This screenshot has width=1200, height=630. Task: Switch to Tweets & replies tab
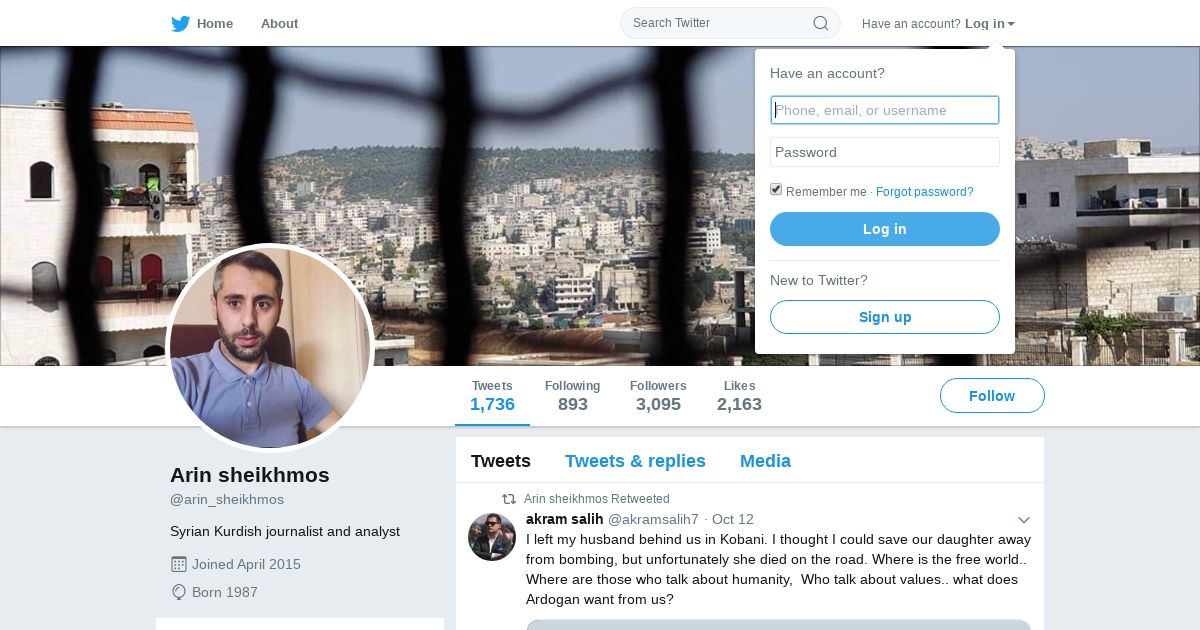pyautogui.click(x=635, y=461)
